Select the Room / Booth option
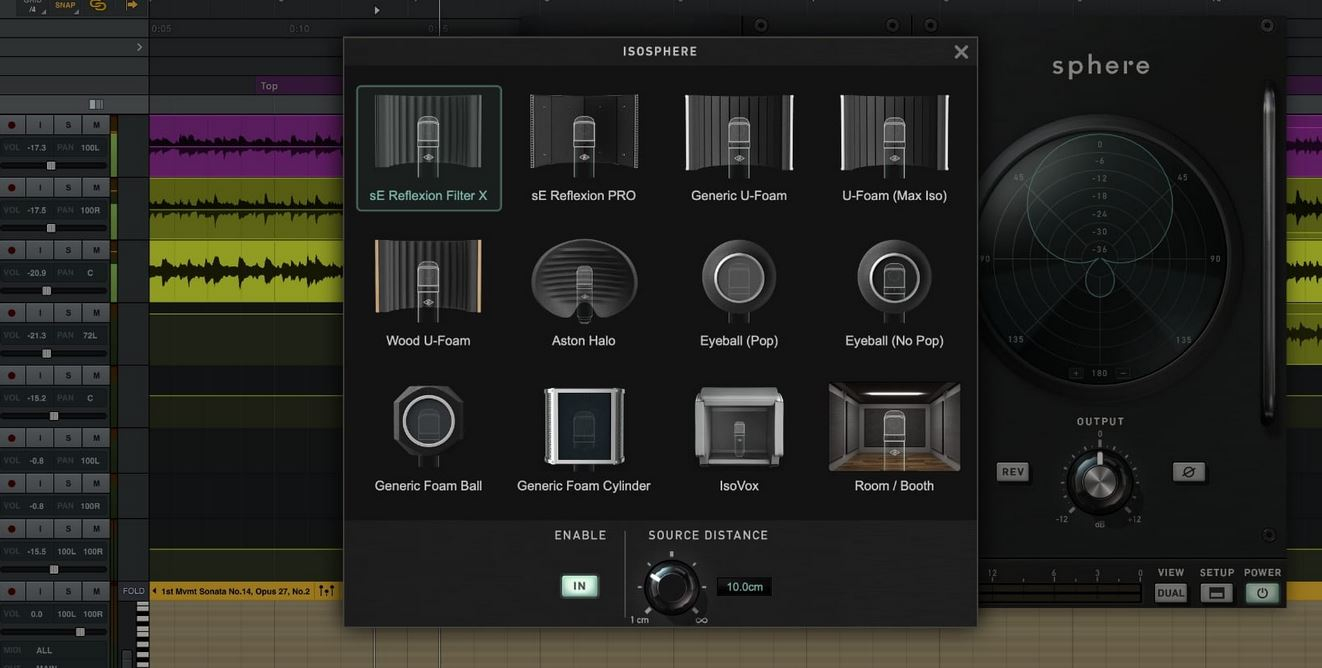1322x668 pixels. (894, 438)
